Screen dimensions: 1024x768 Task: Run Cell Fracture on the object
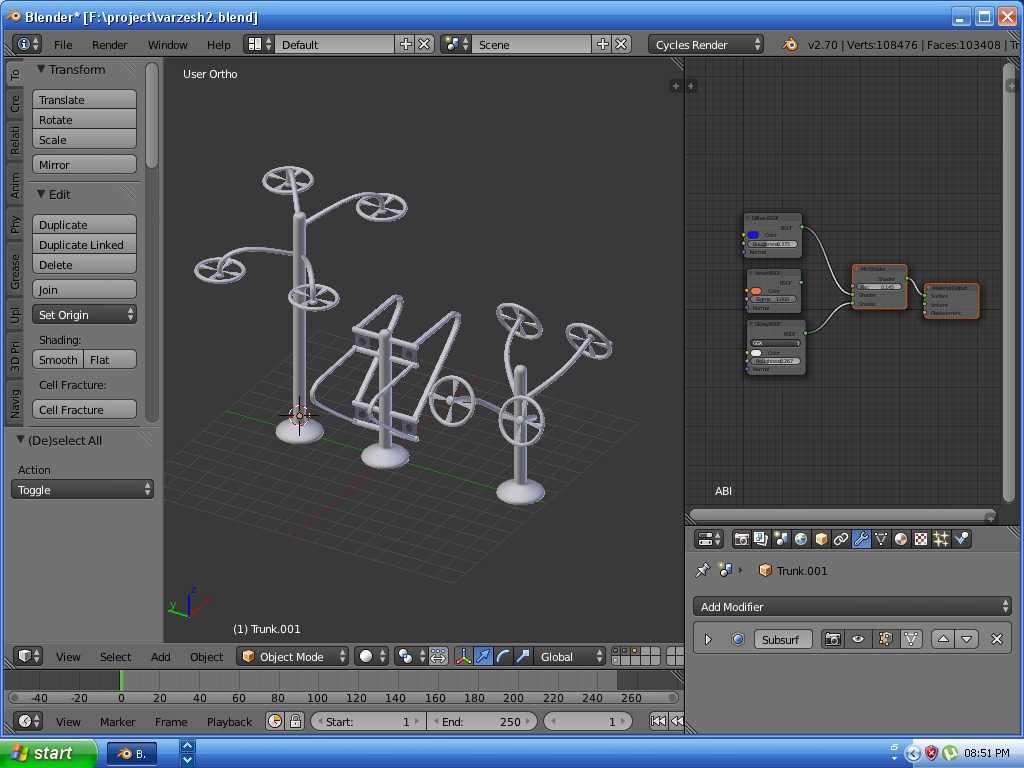click(83, 409)
